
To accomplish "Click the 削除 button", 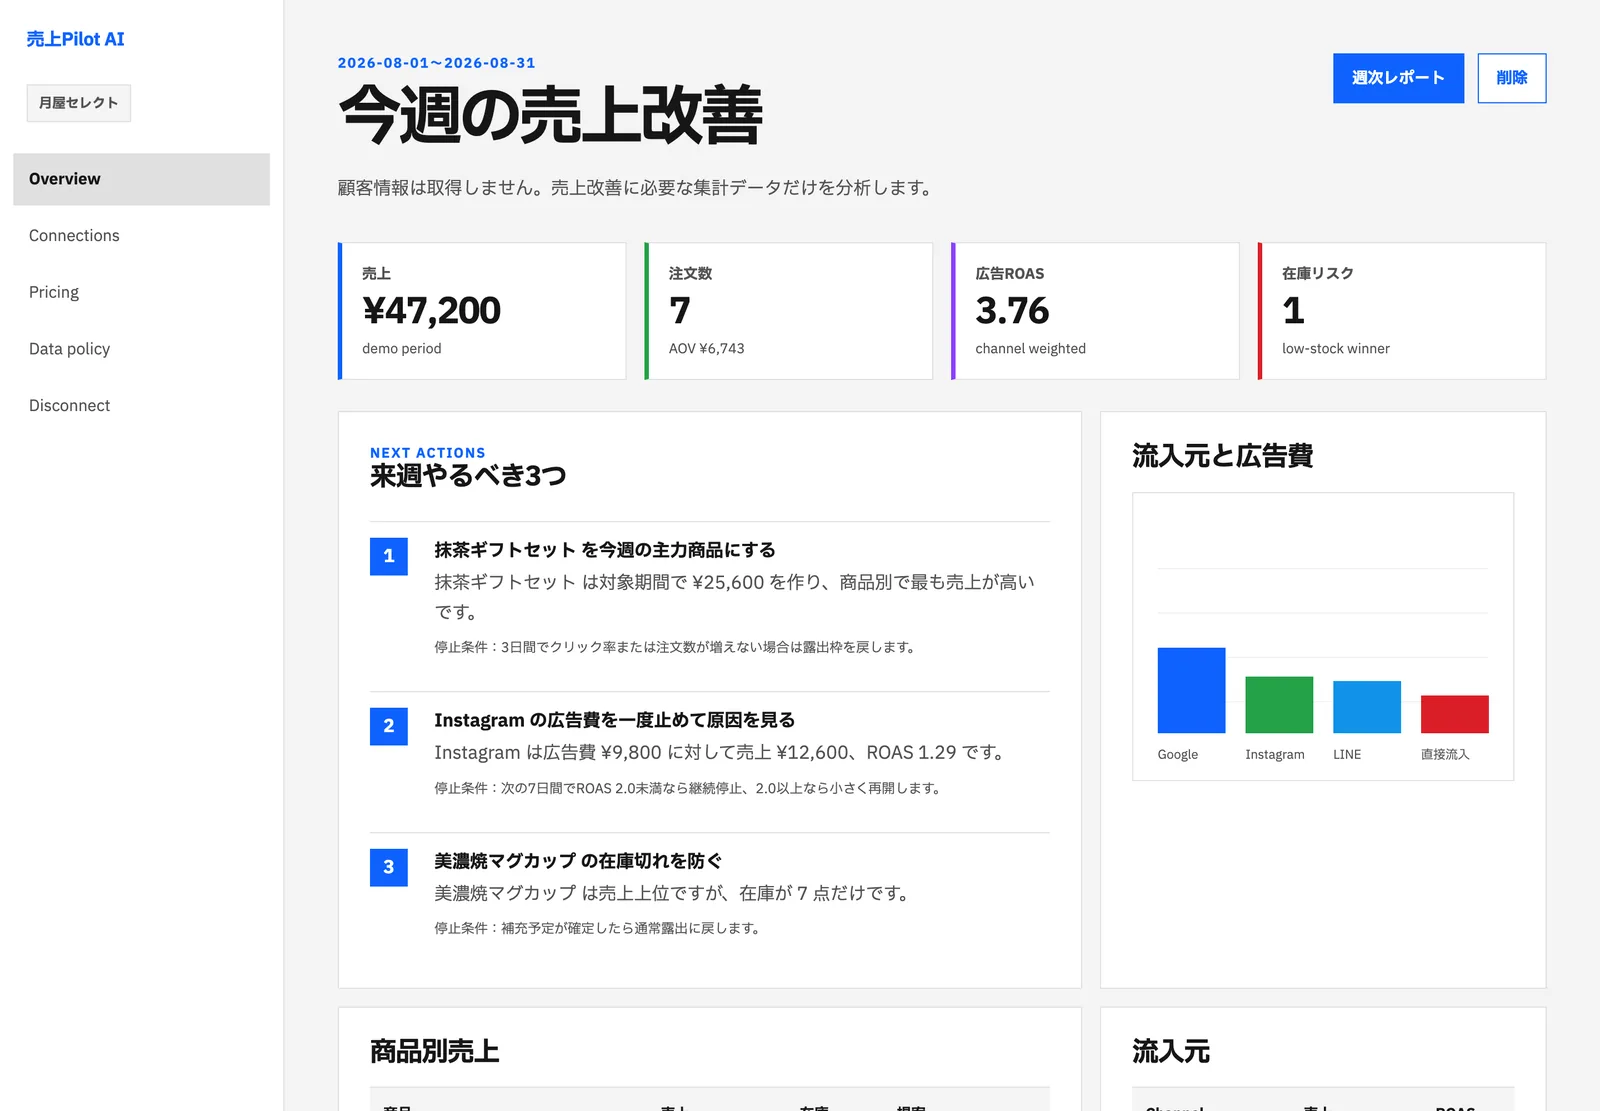I will (1512, 78).
